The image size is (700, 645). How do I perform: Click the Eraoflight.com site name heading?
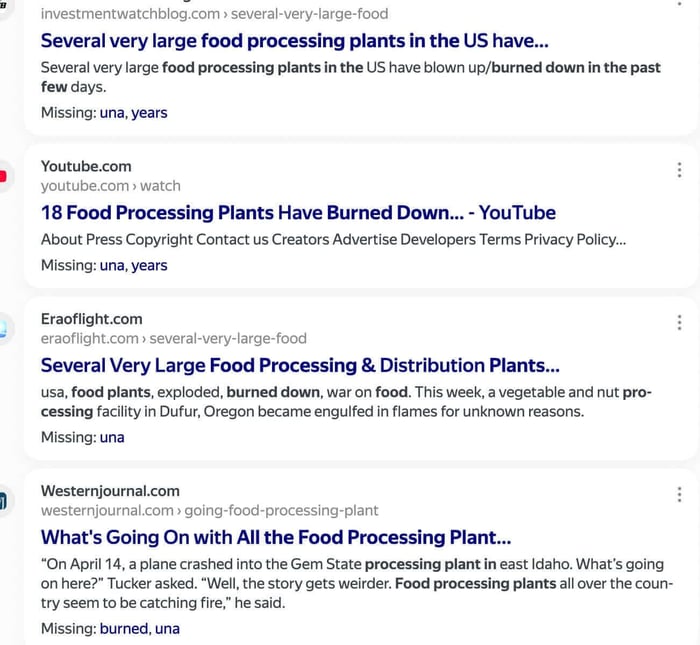(91, 319)
